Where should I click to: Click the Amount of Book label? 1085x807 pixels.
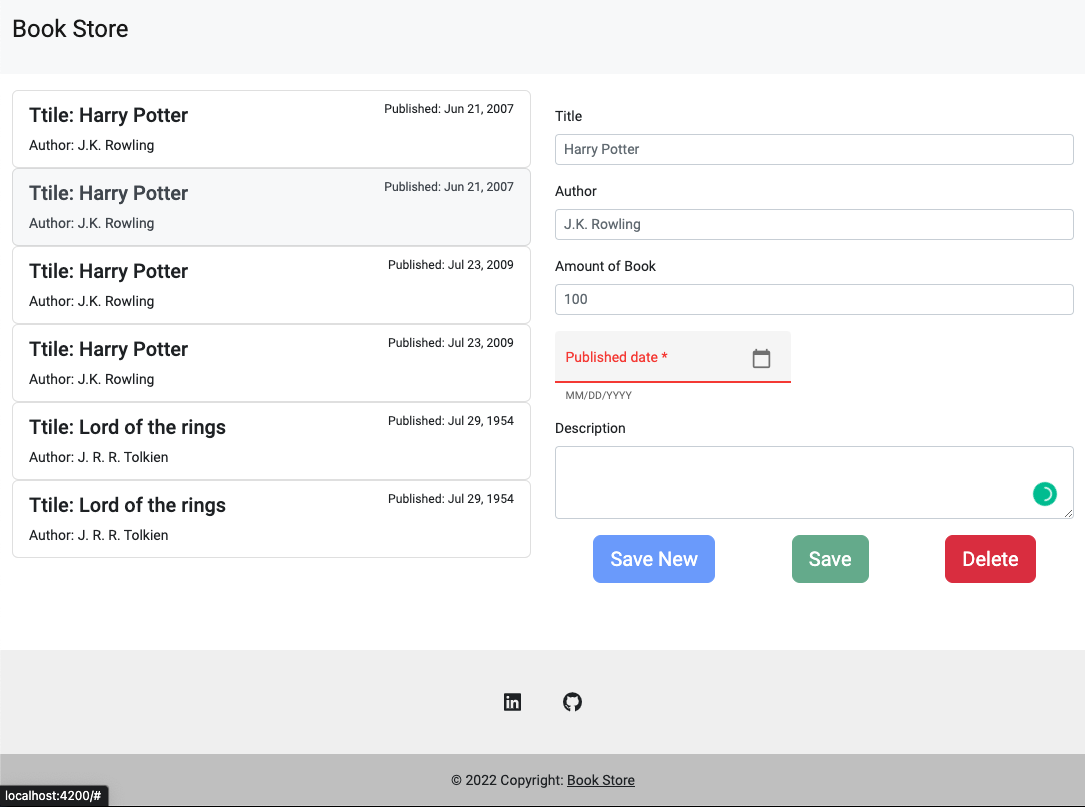605,266
